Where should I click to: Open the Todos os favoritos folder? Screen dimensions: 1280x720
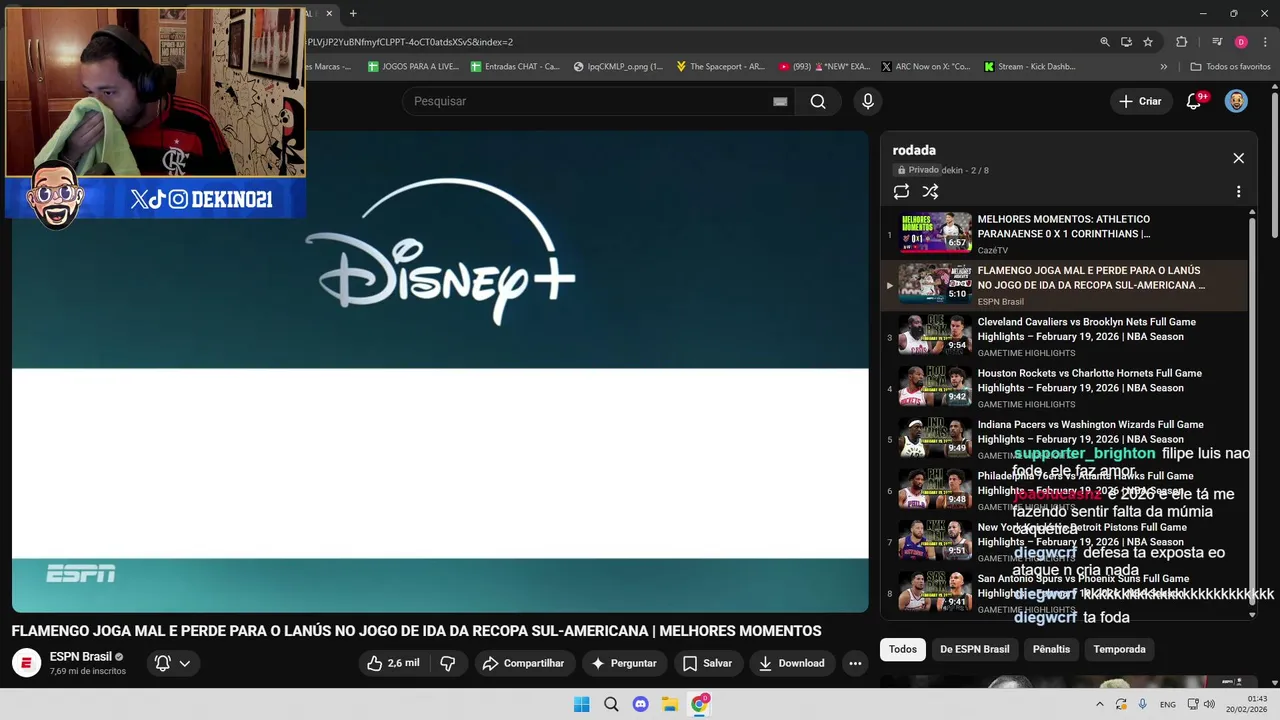click(x=1231, y=67)
